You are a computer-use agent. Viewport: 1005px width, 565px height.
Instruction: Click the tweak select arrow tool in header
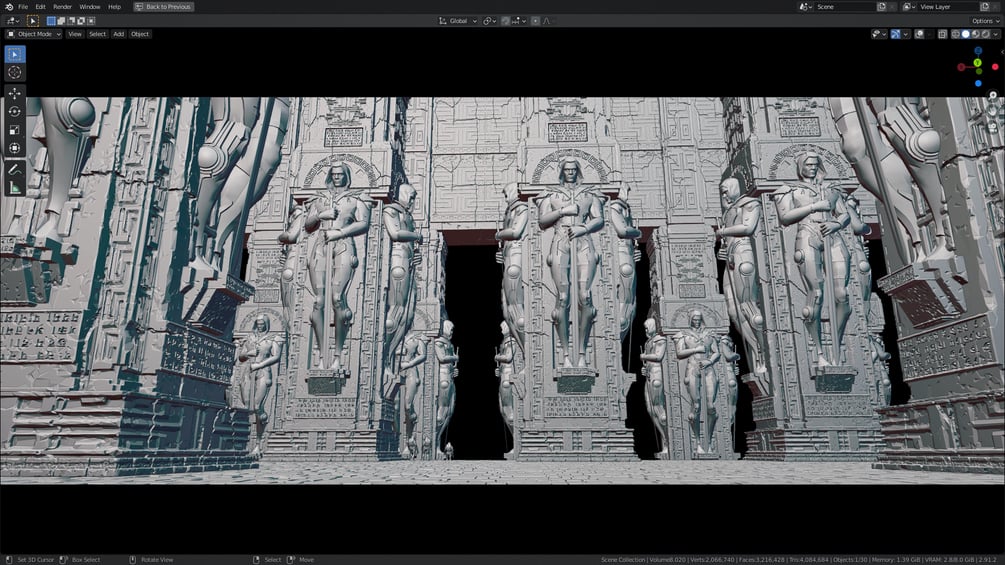(x=33, y=20)
